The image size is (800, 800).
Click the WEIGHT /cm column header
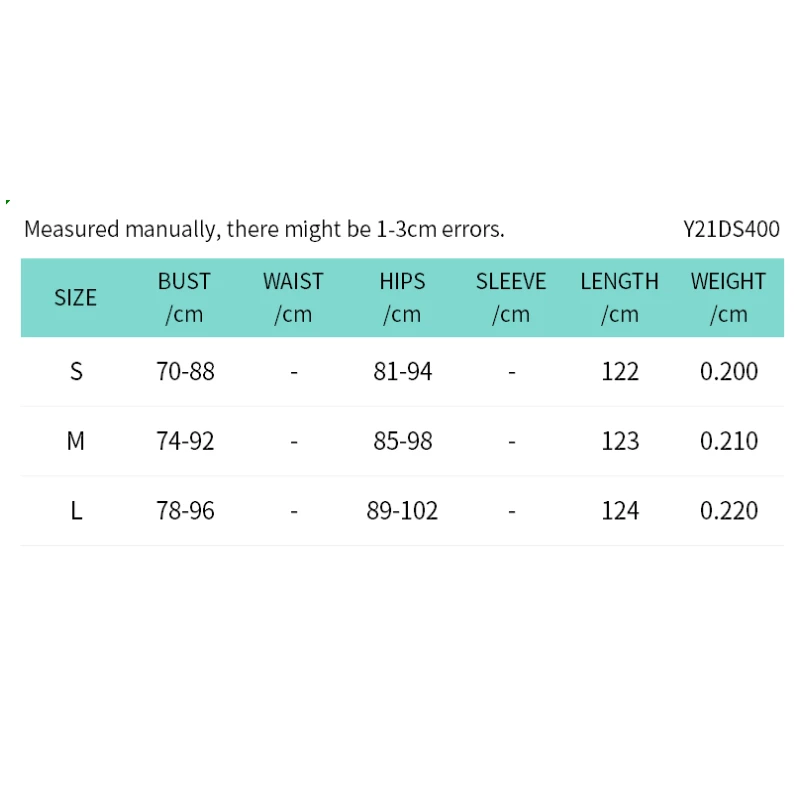pyautogui.click(x=728, y=297)
